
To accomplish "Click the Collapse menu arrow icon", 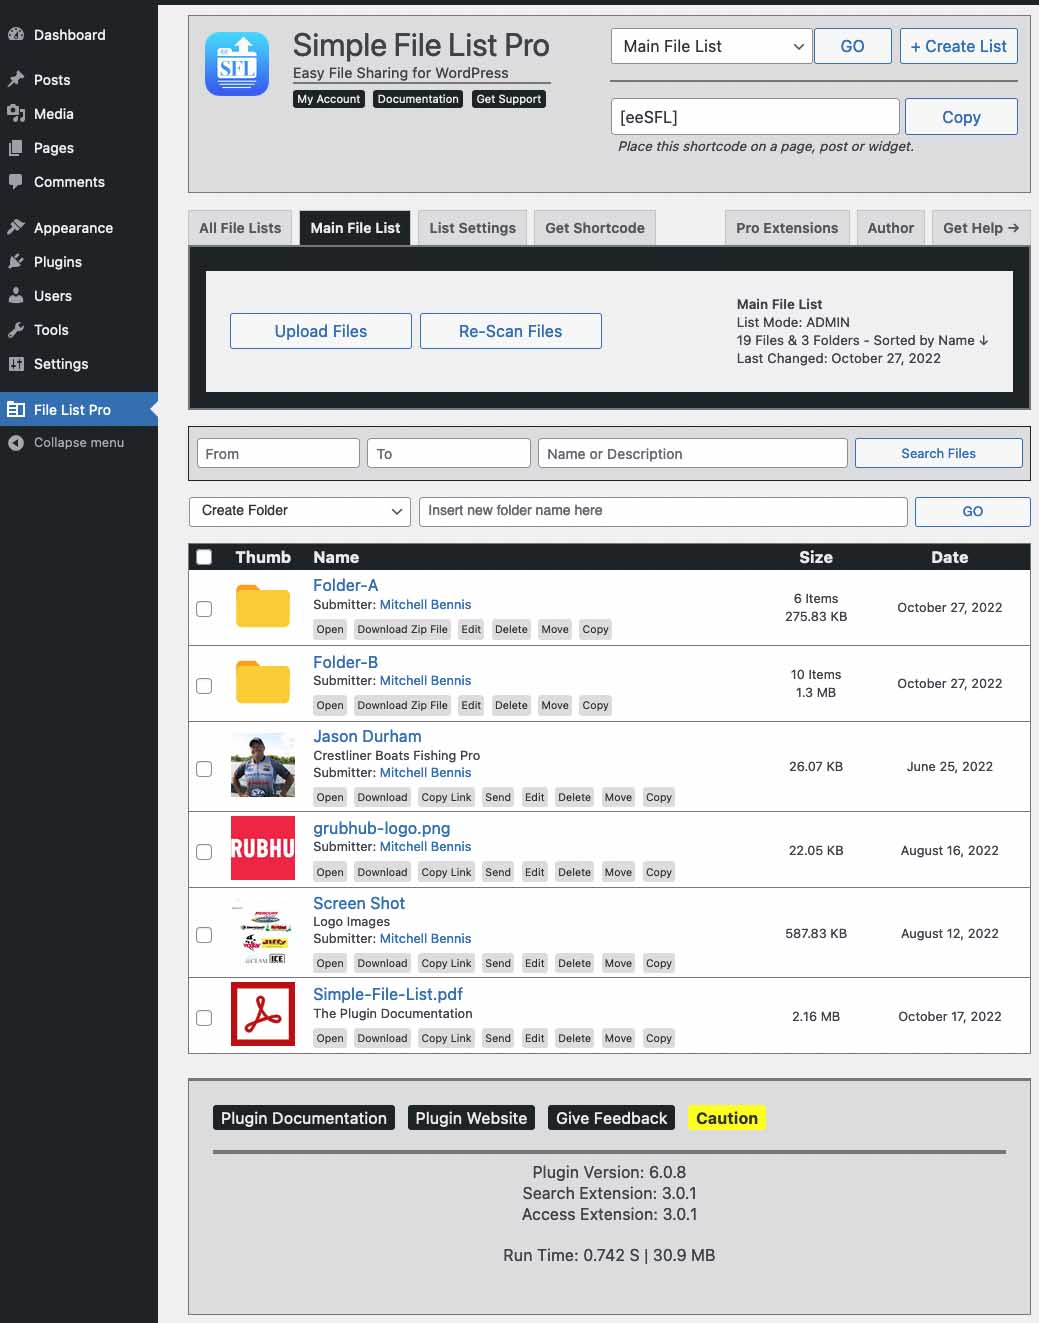I will coord(16,443).
